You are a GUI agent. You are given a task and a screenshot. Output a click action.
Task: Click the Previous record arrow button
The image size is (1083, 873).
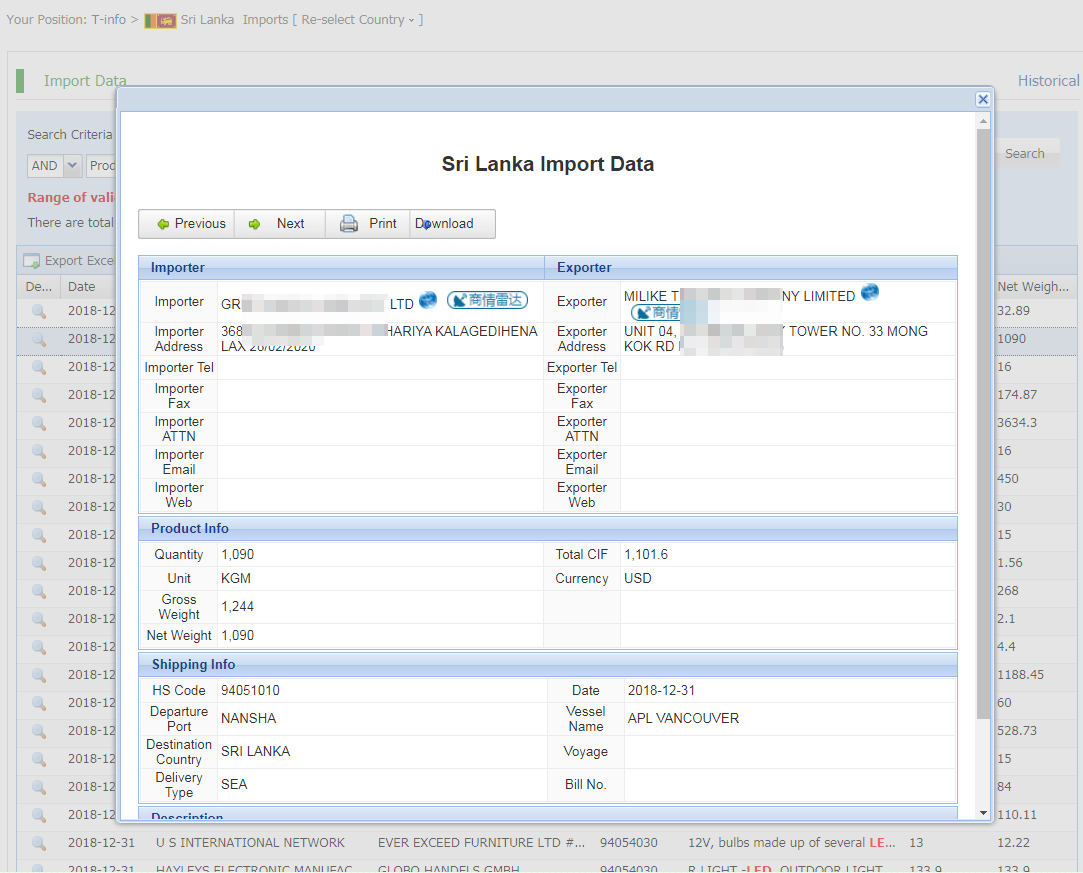[x=187, y=224]
